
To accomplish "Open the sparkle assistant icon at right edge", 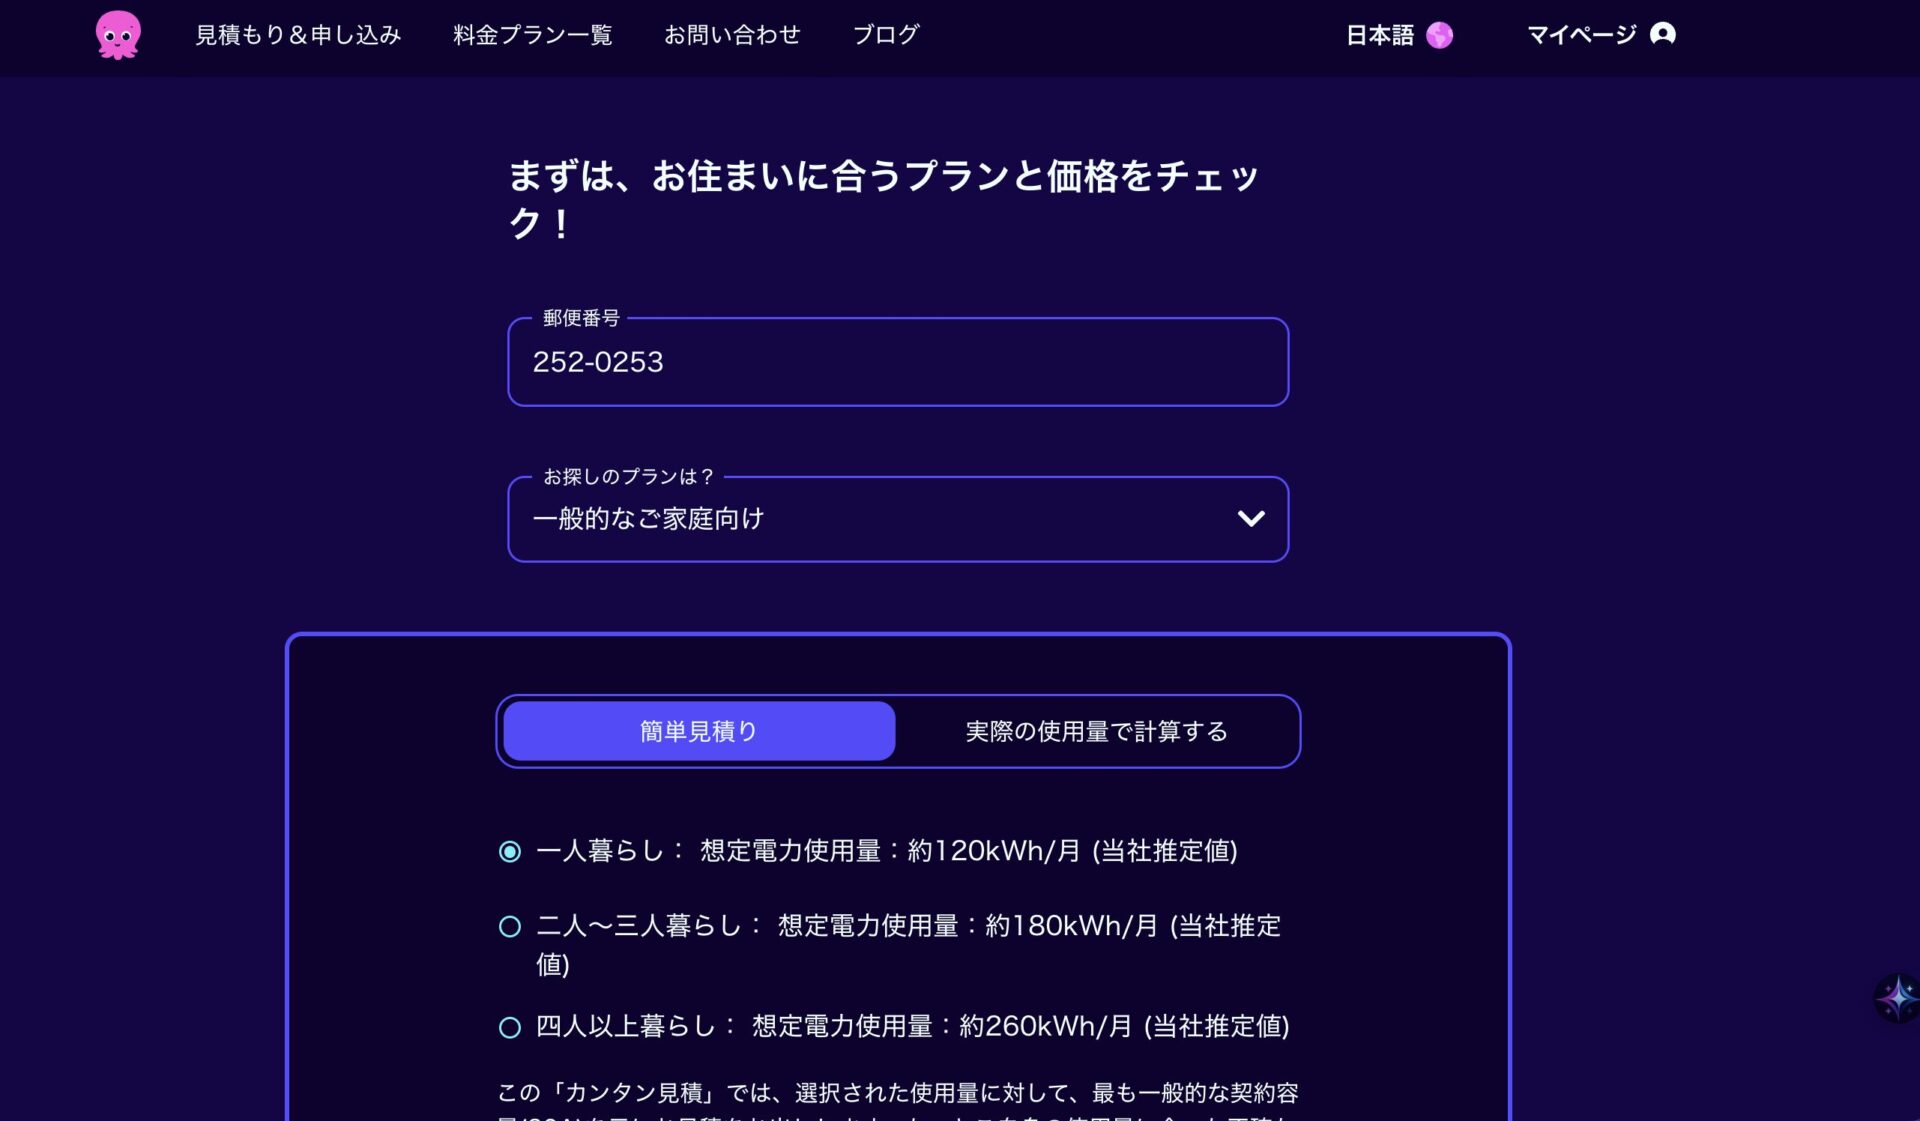I will pyautogui.click(x=1896, y=997).
